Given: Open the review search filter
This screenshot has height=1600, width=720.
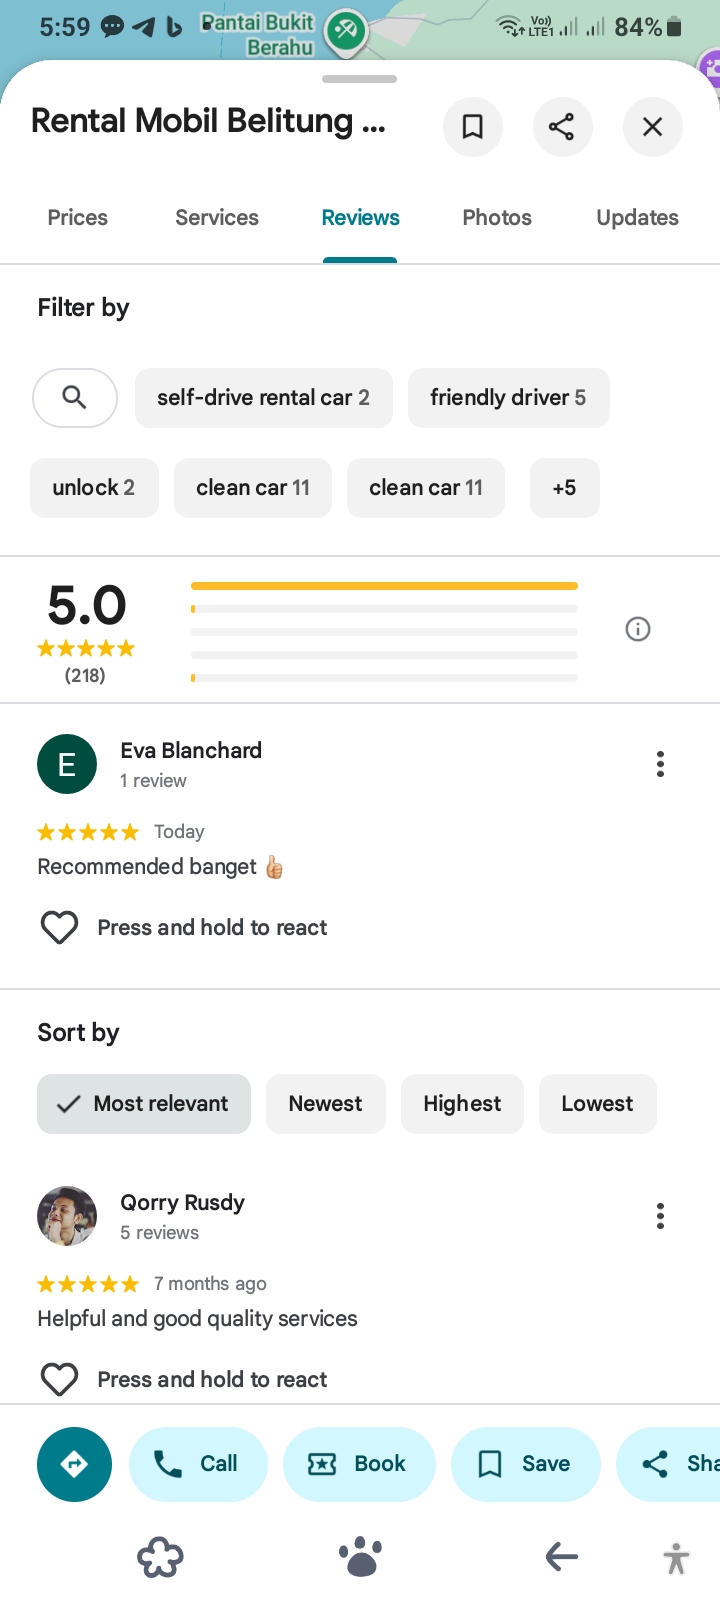Looking at the screenshot, I should (75, 398).
